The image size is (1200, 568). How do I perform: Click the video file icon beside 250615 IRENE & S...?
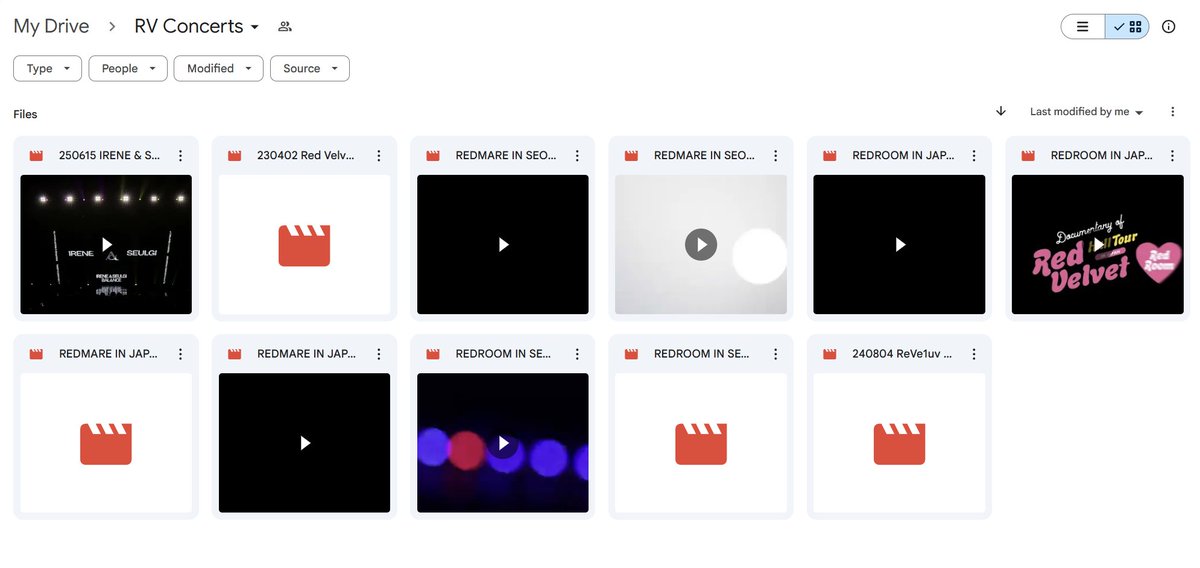tap(37, 156)
